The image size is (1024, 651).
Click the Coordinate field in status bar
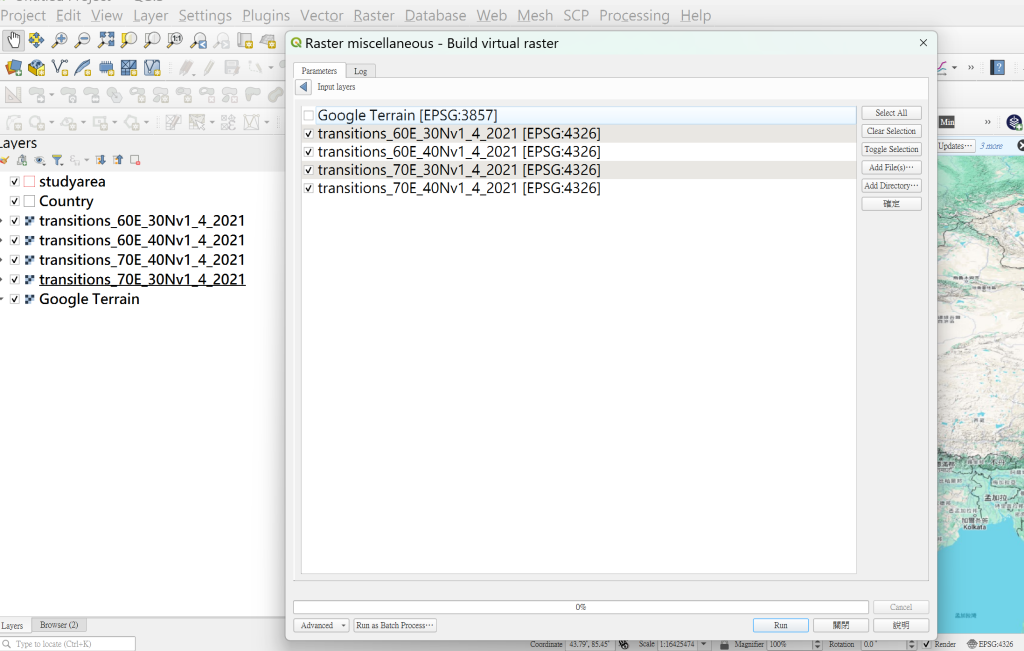pyautogui.click(x=589, y=644)
